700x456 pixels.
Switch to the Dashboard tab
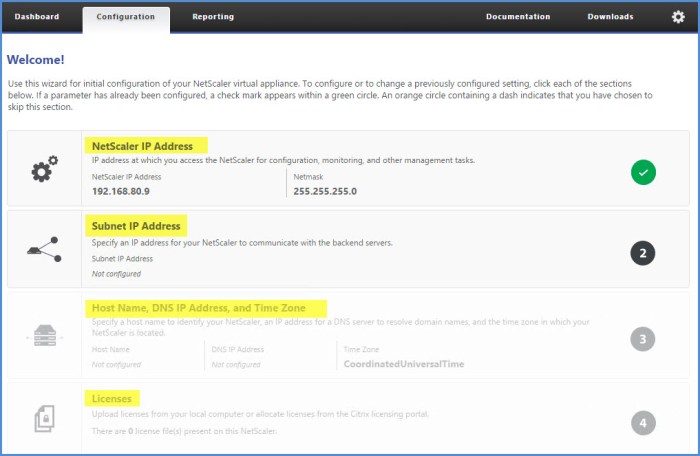tap(37, 17)
